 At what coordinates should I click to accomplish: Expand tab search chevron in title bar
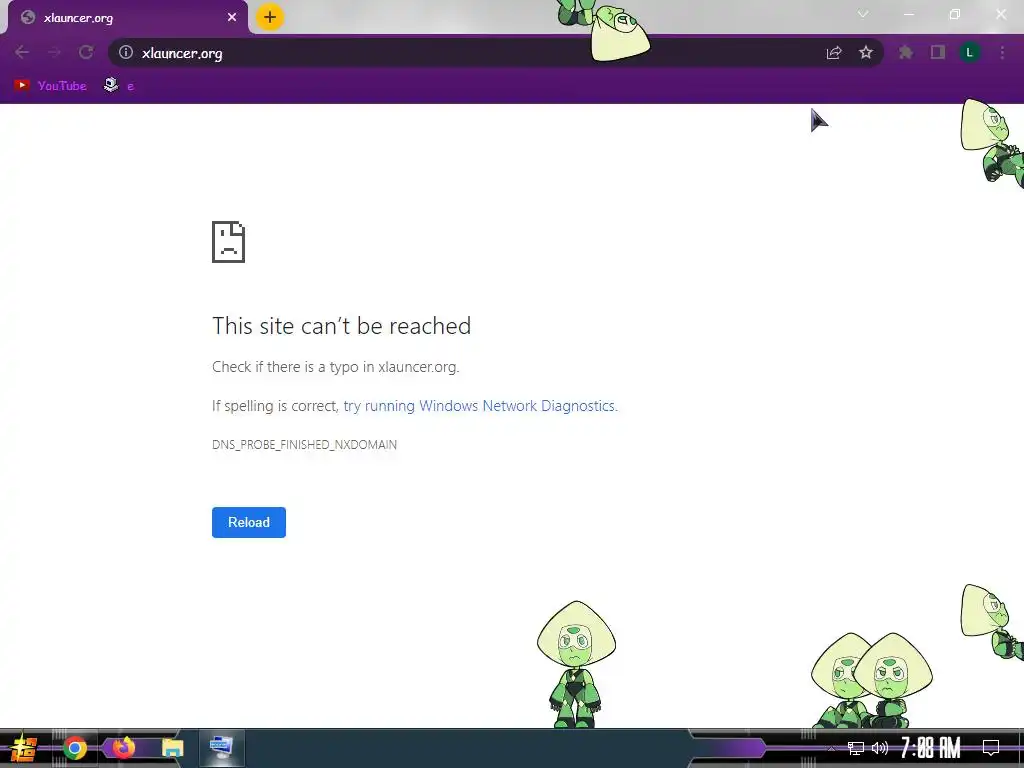[863, 14]
